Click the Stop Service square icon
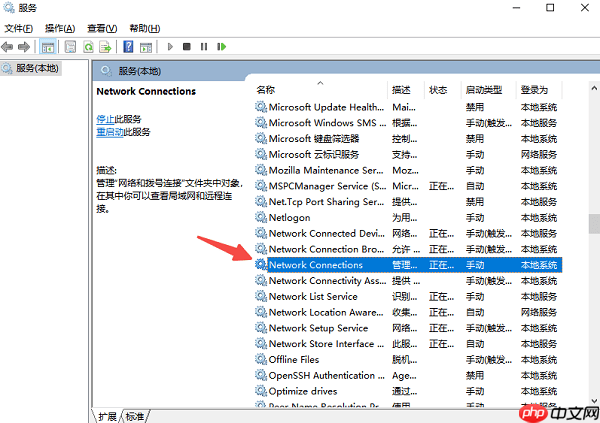The height and width of the screenshot is (423, 600). click(x=187, y=47)
